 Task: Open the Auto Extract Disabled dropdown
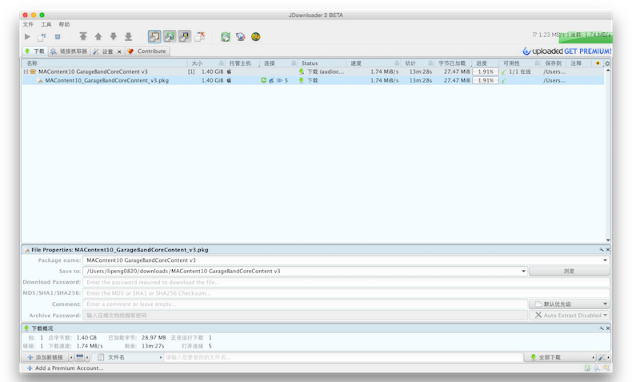(x=569, y=315)
